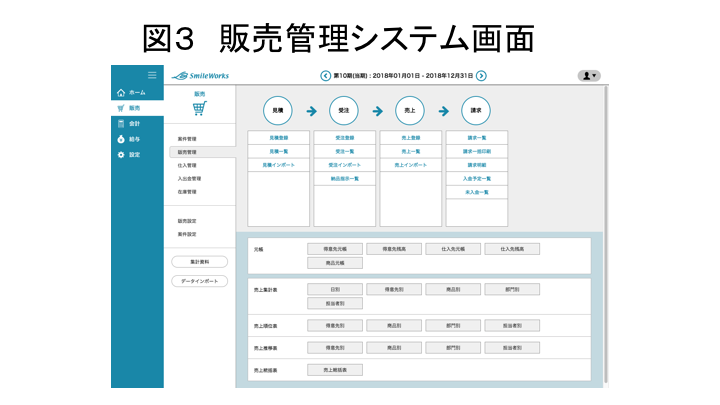The width and height of the screenshot is (720, 405).
Task: Open the 売上一覧 link
Action: tap(411, 152)
